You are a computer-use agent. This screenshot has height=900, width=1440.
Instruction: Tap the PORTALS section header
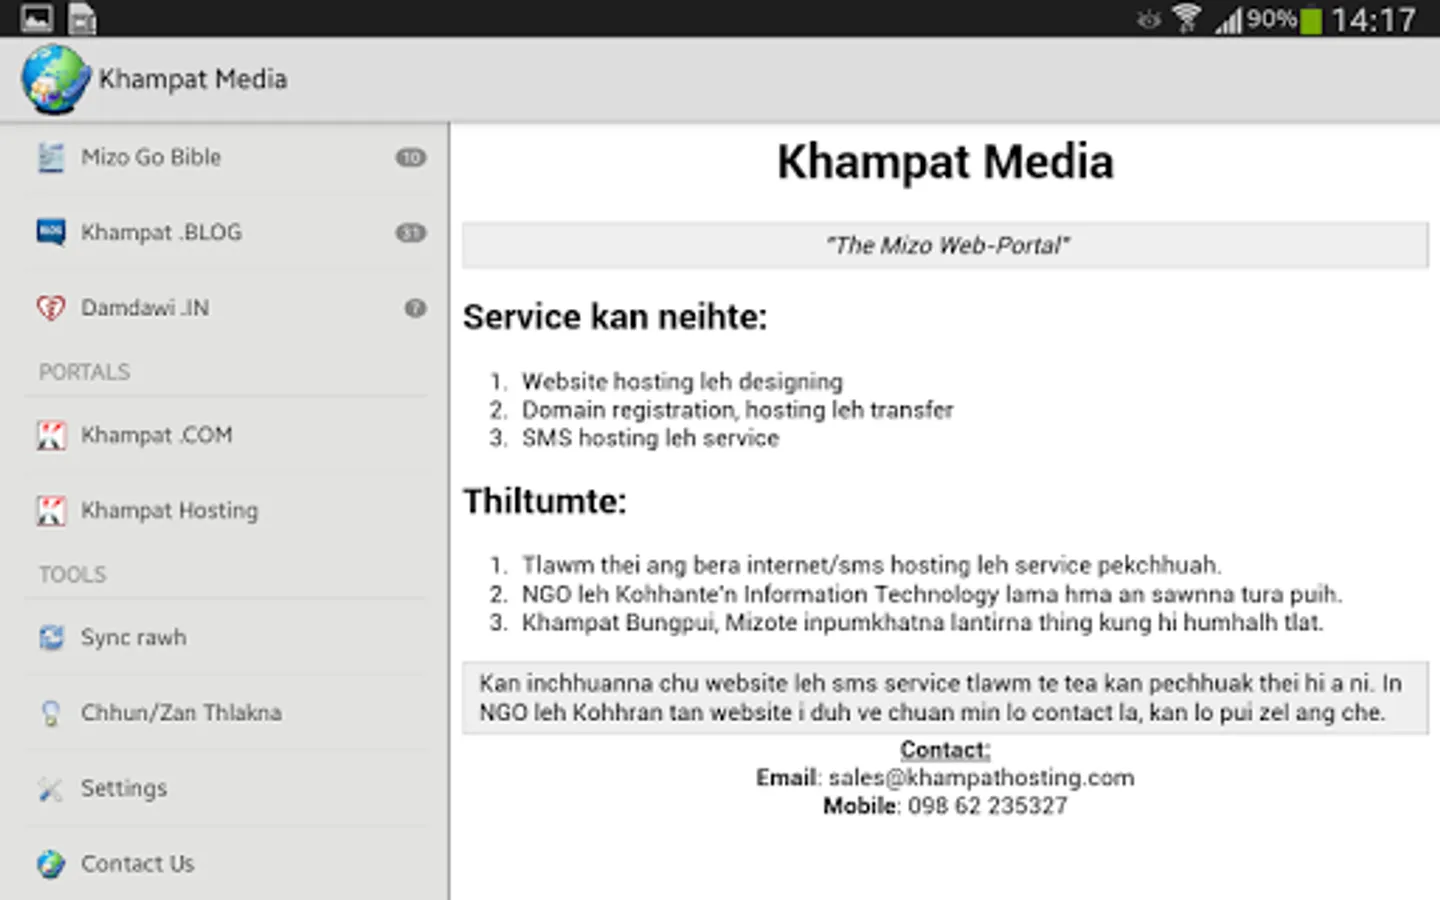point(85,372)
